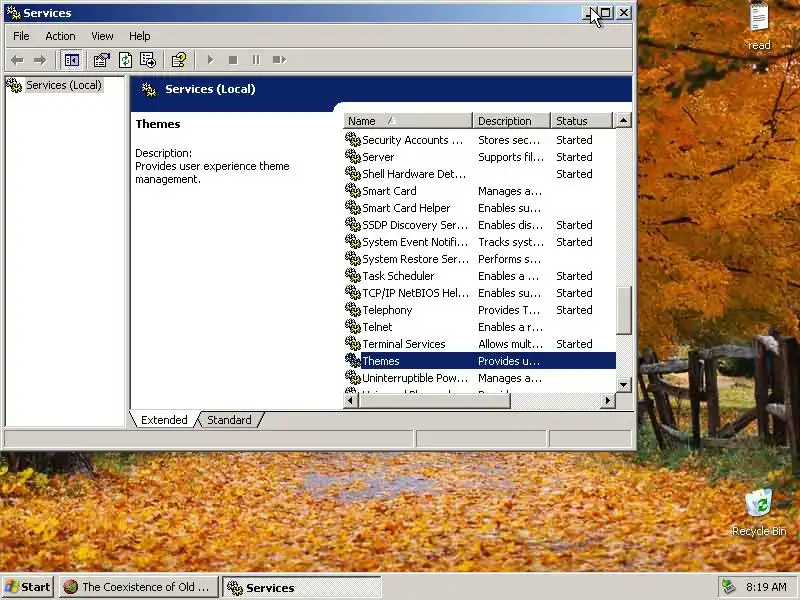Click the gear icon beside SSDP Discovery
The image size is (800, 600).
353,224
